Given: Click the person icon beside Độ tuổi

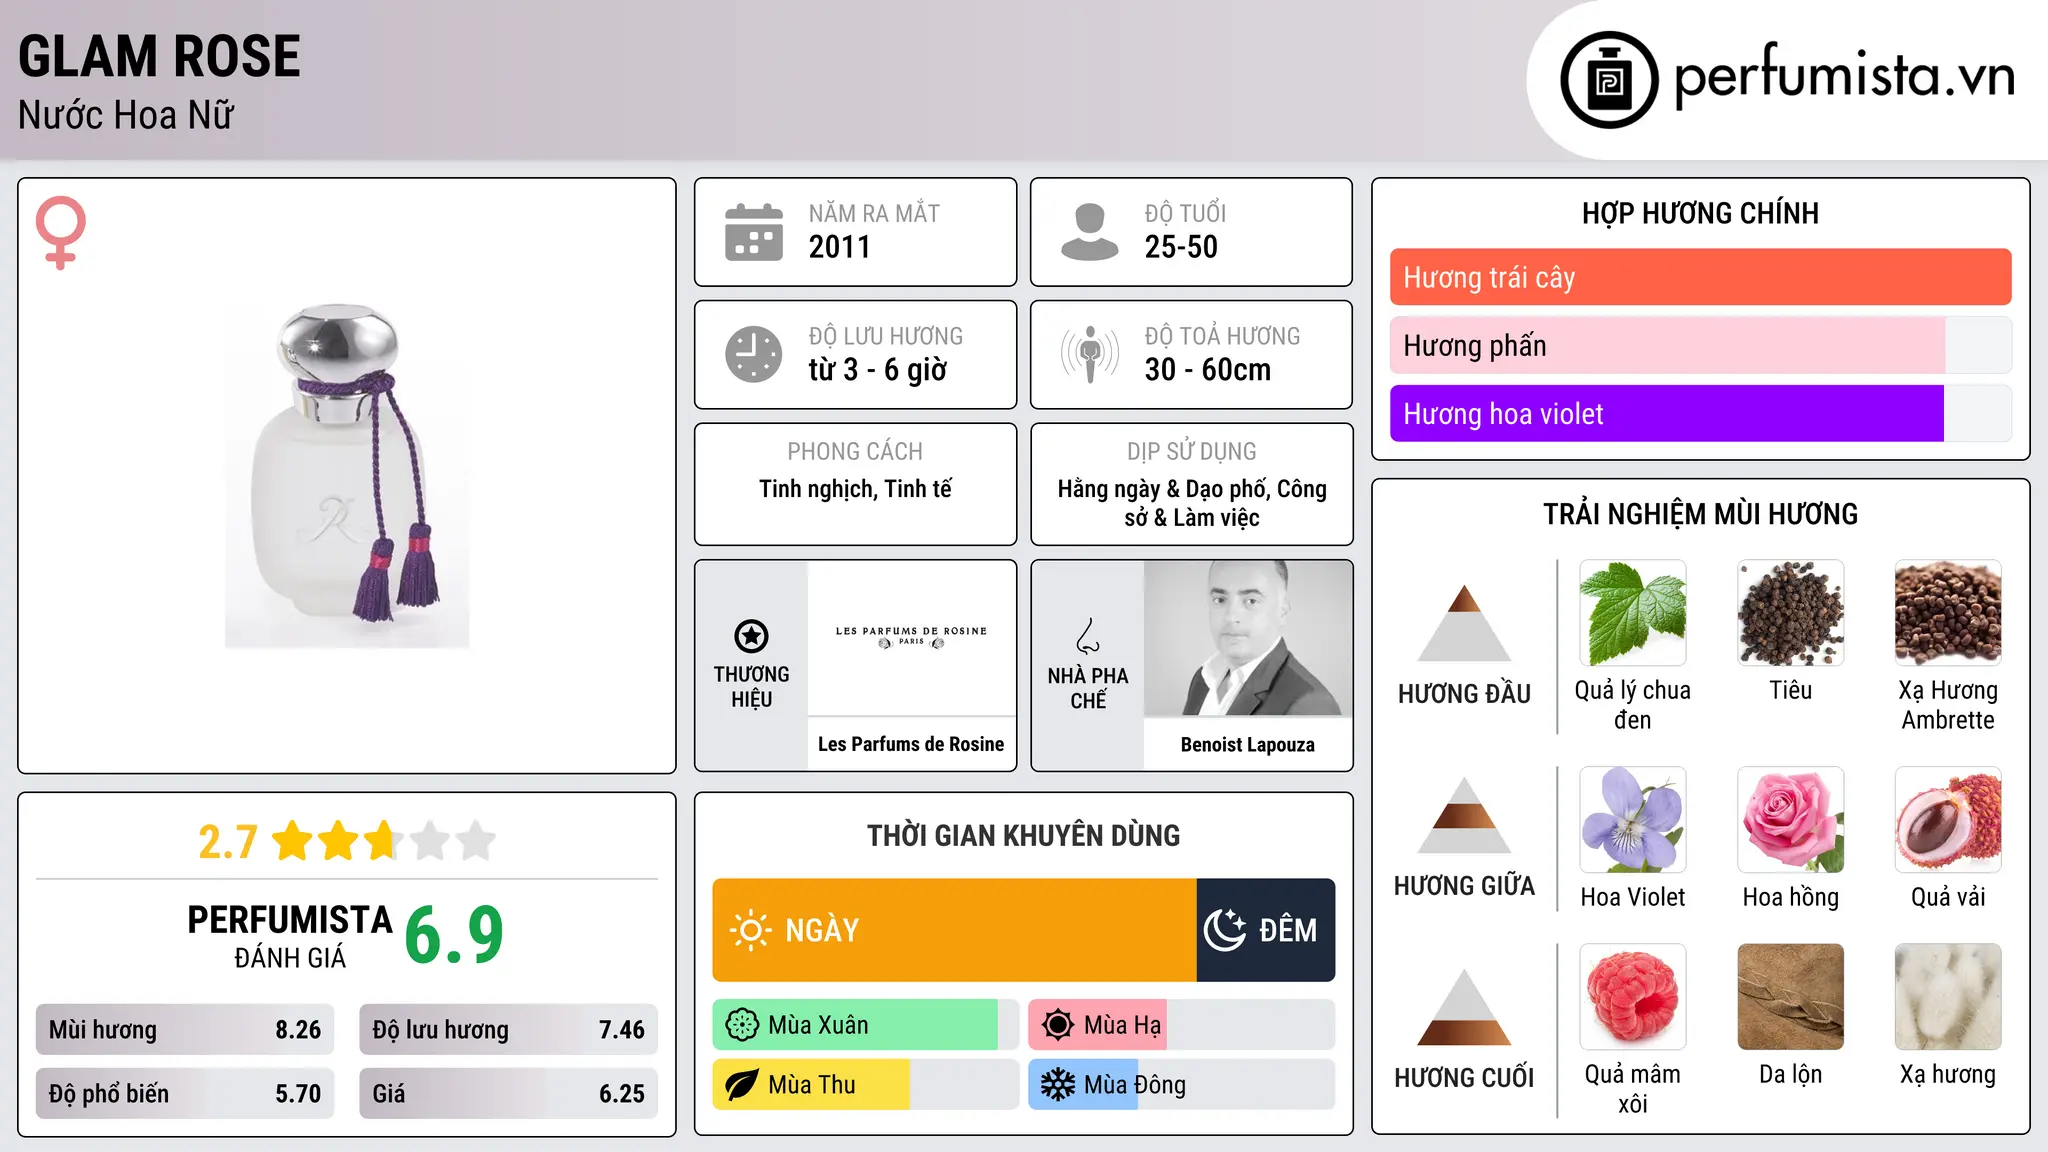Looking at the screenshot, I should click(x=1089, y=232).
